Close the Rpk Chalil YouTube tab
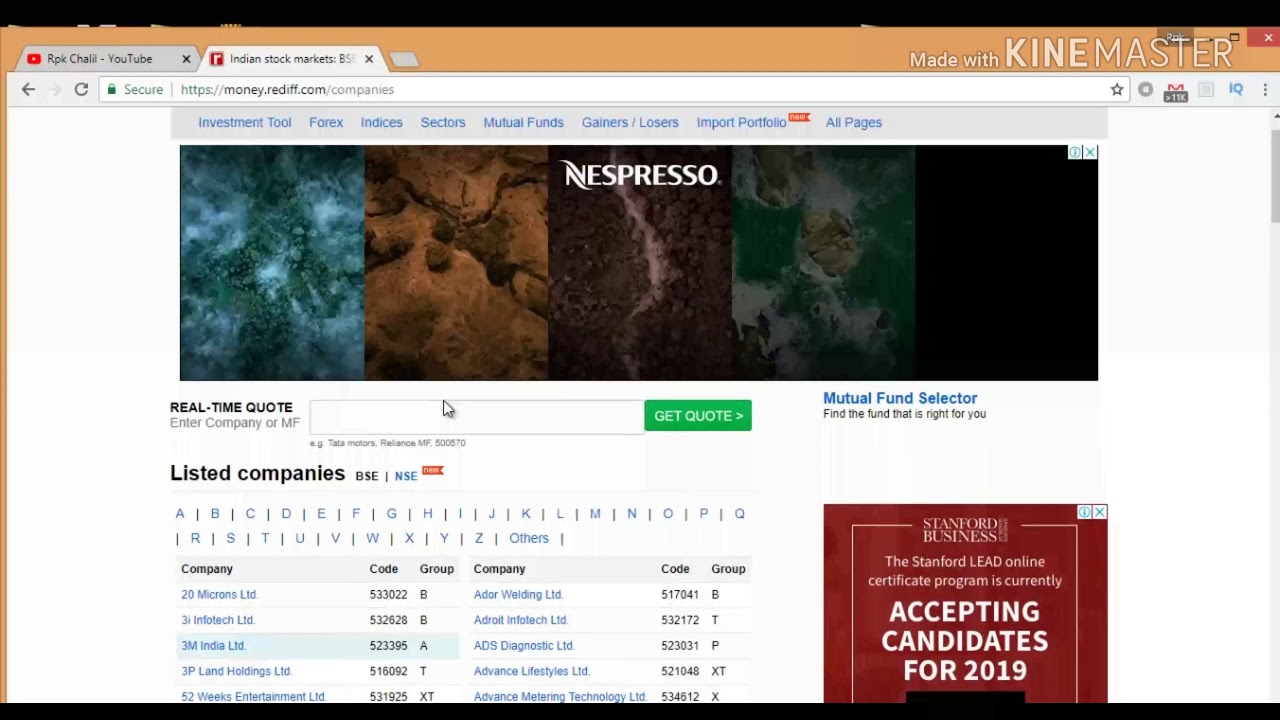 (186, 59)
